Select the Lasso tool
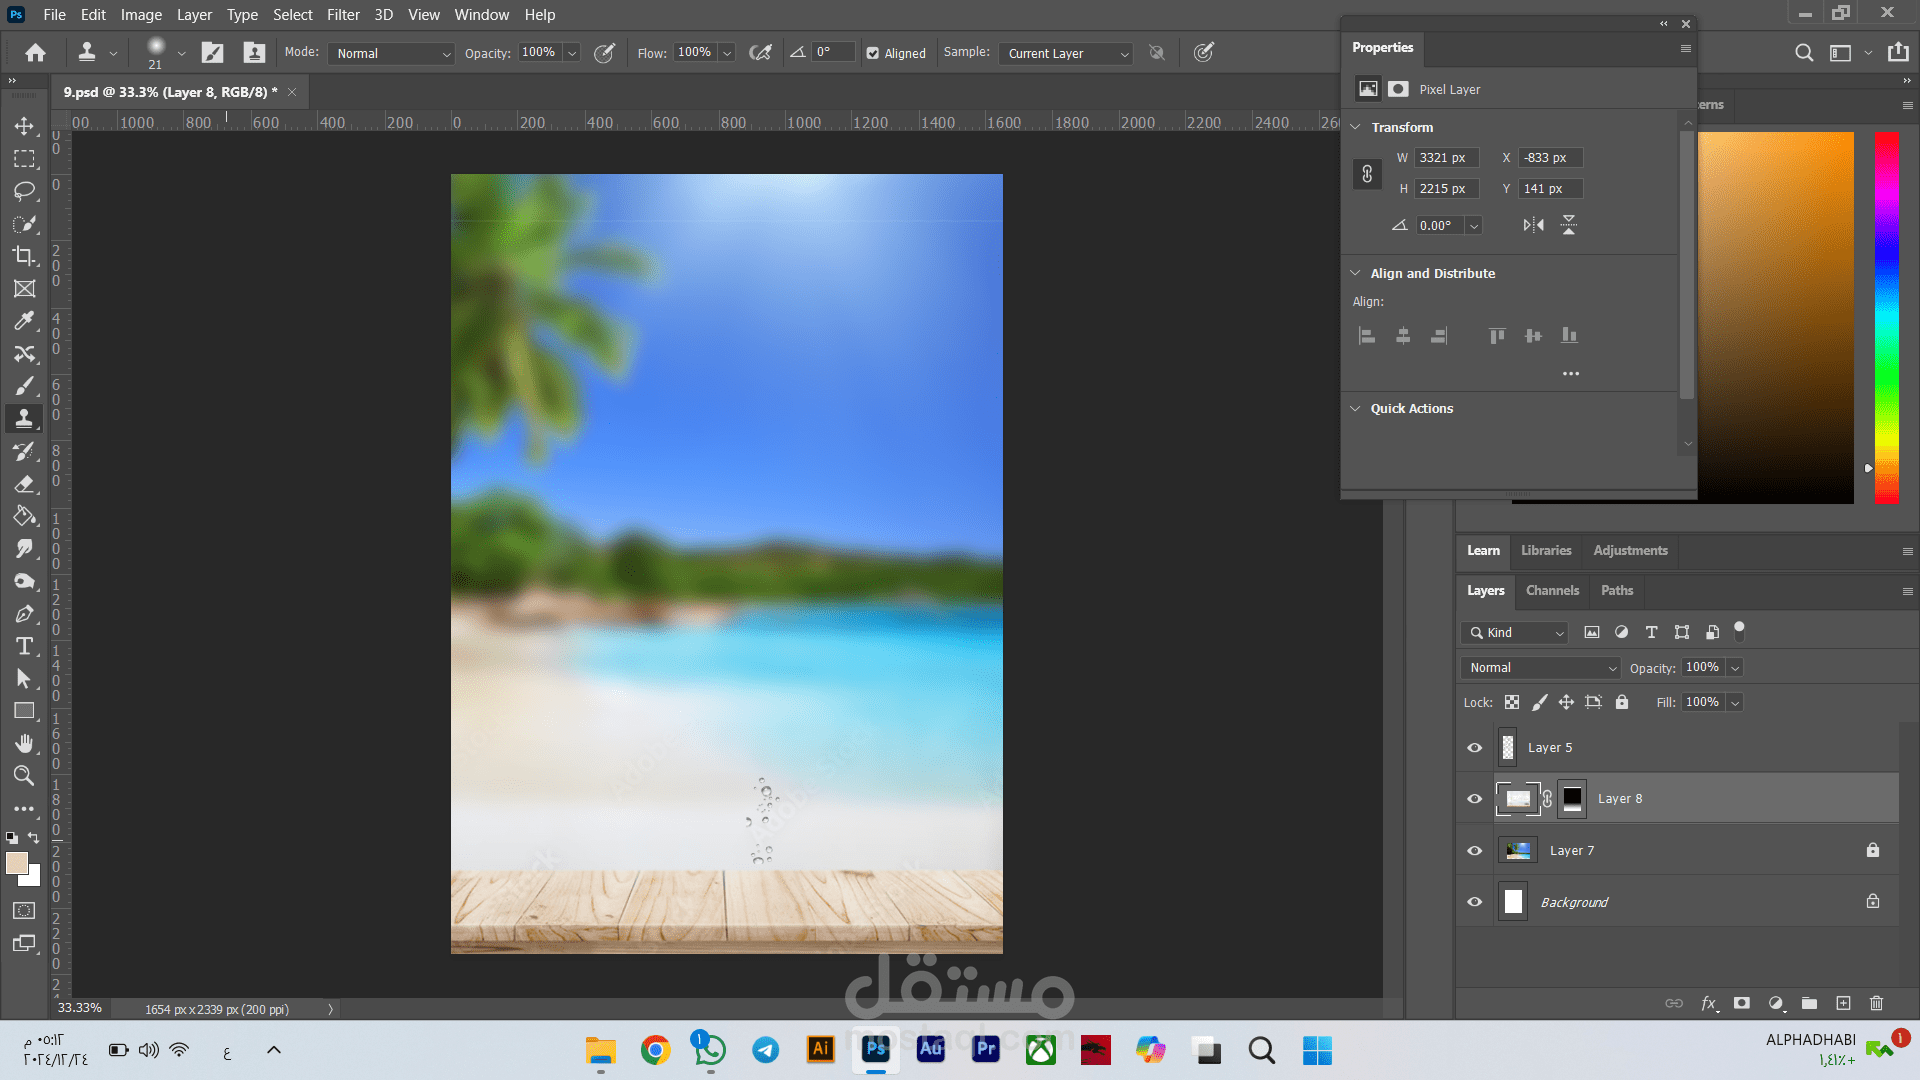 point(24,191)
